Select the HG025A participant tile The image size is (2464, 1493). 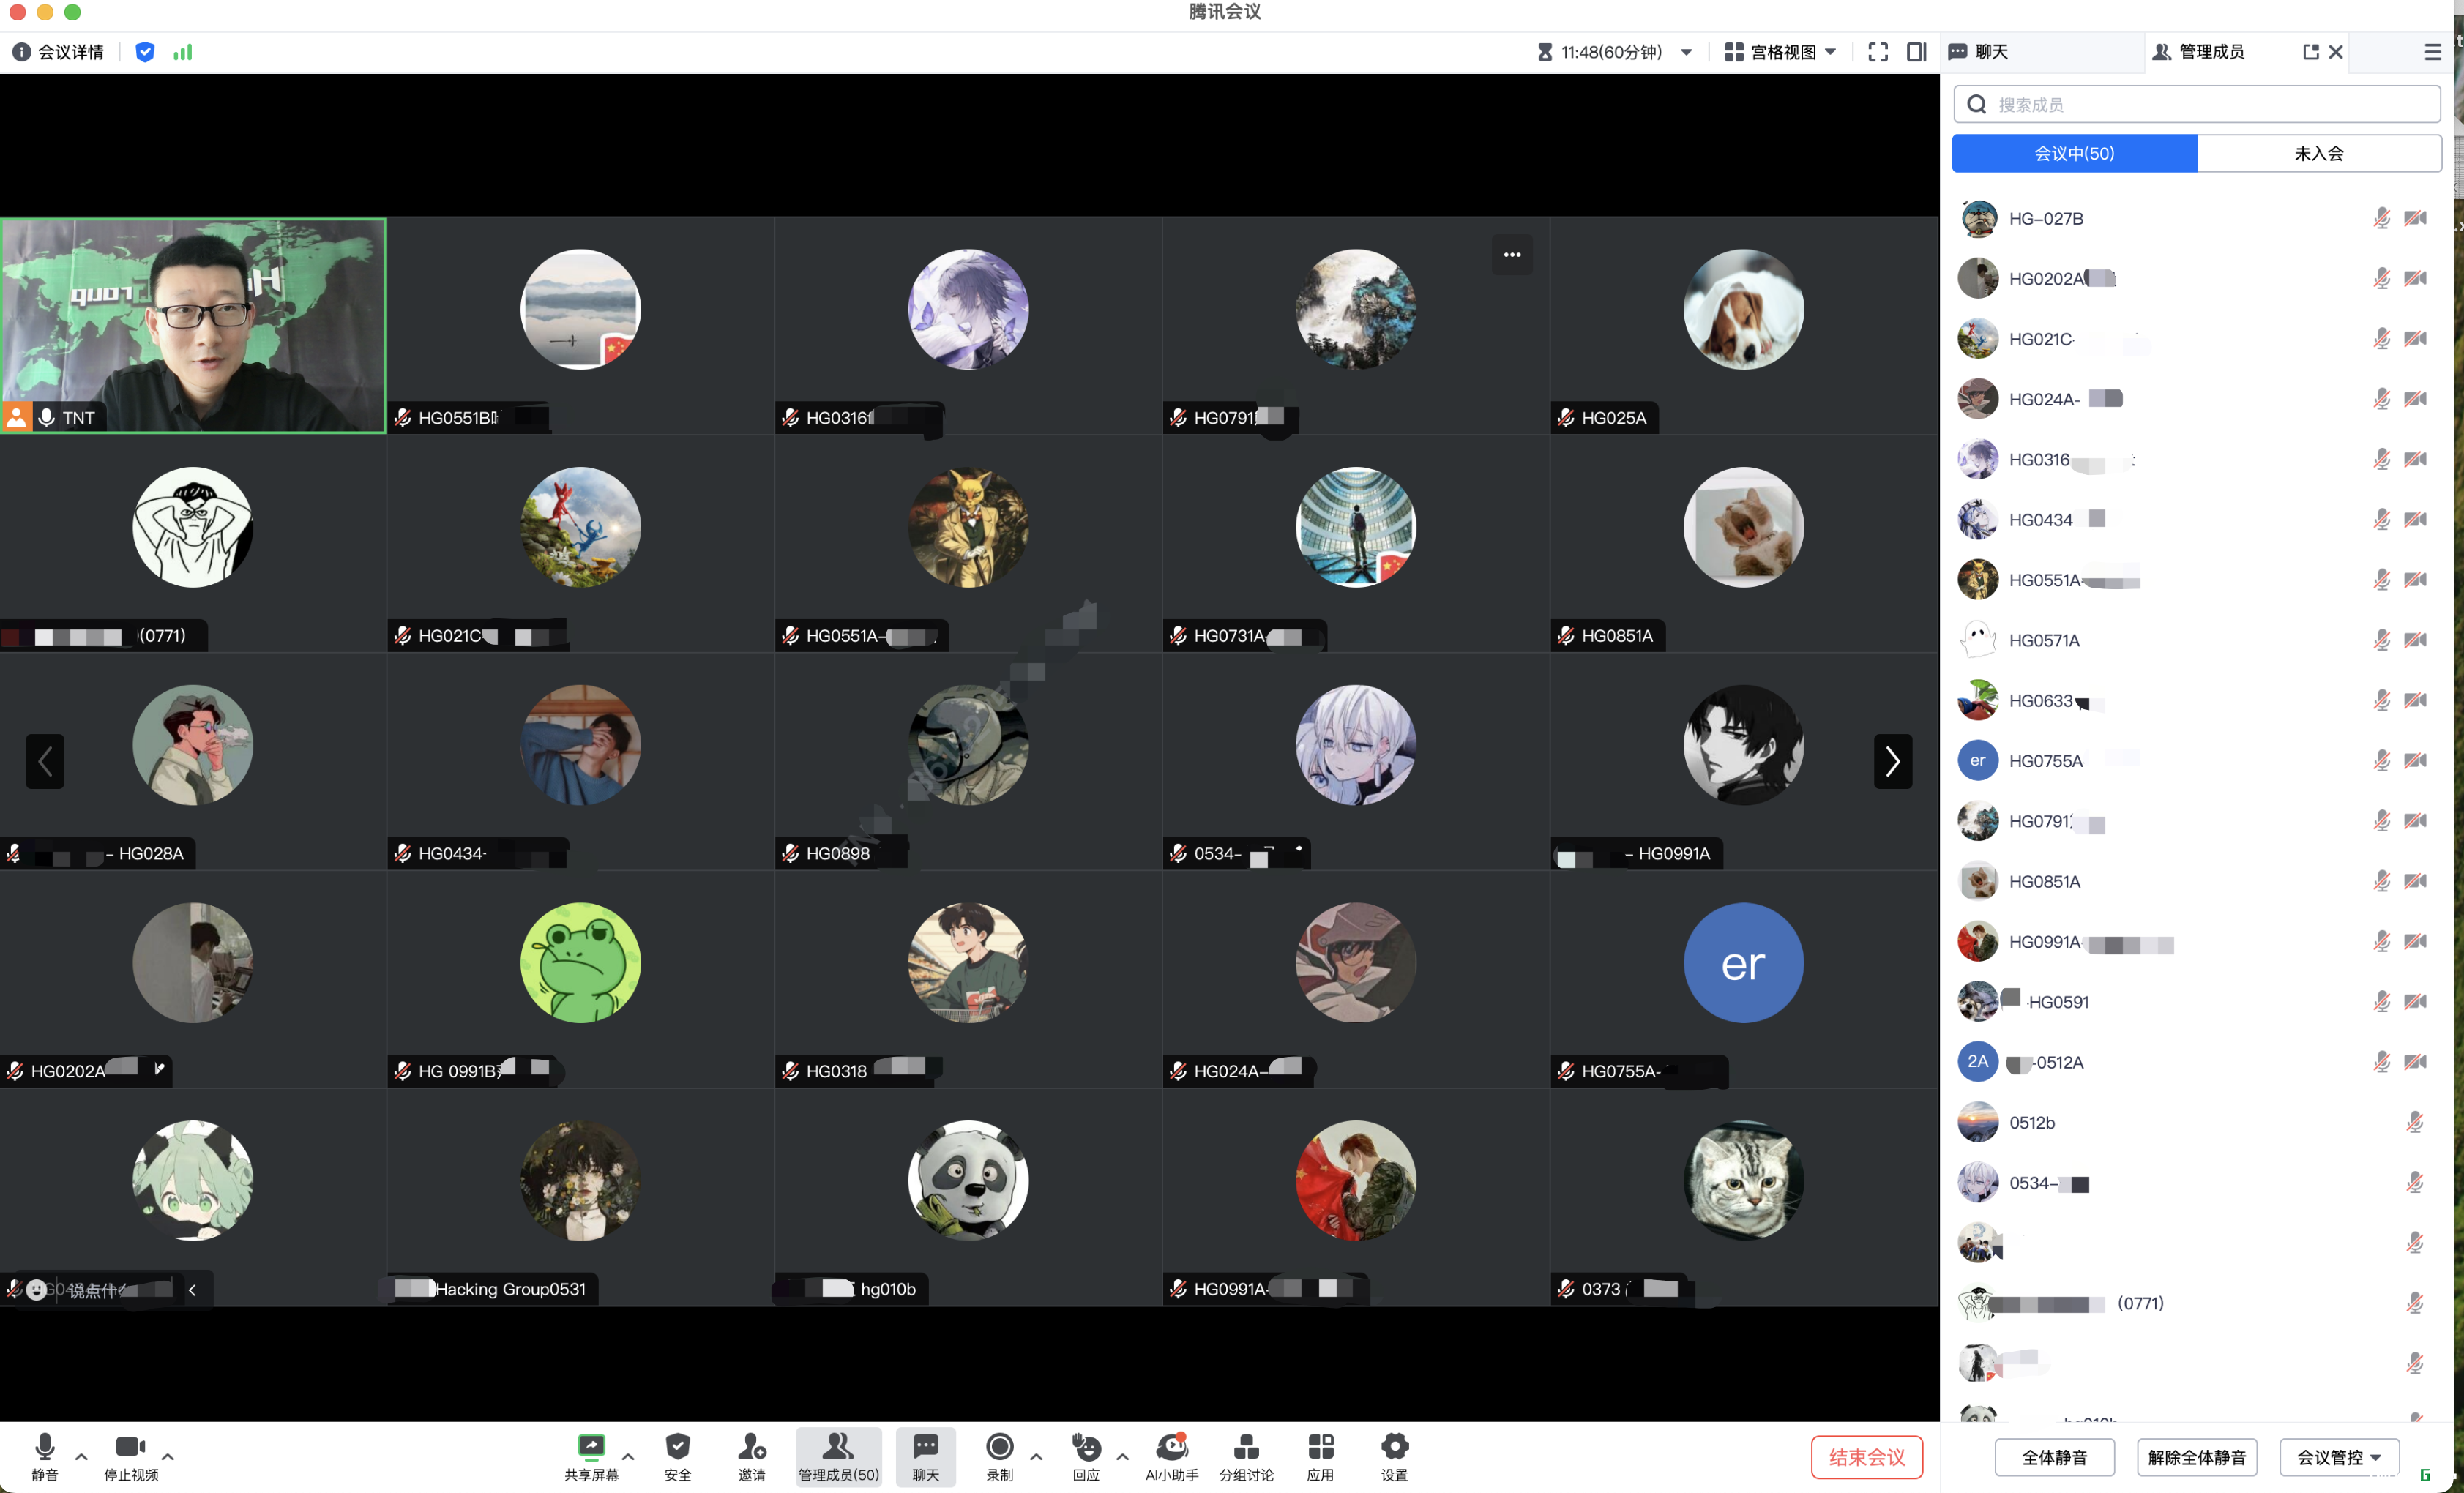tap(1744, 326)
